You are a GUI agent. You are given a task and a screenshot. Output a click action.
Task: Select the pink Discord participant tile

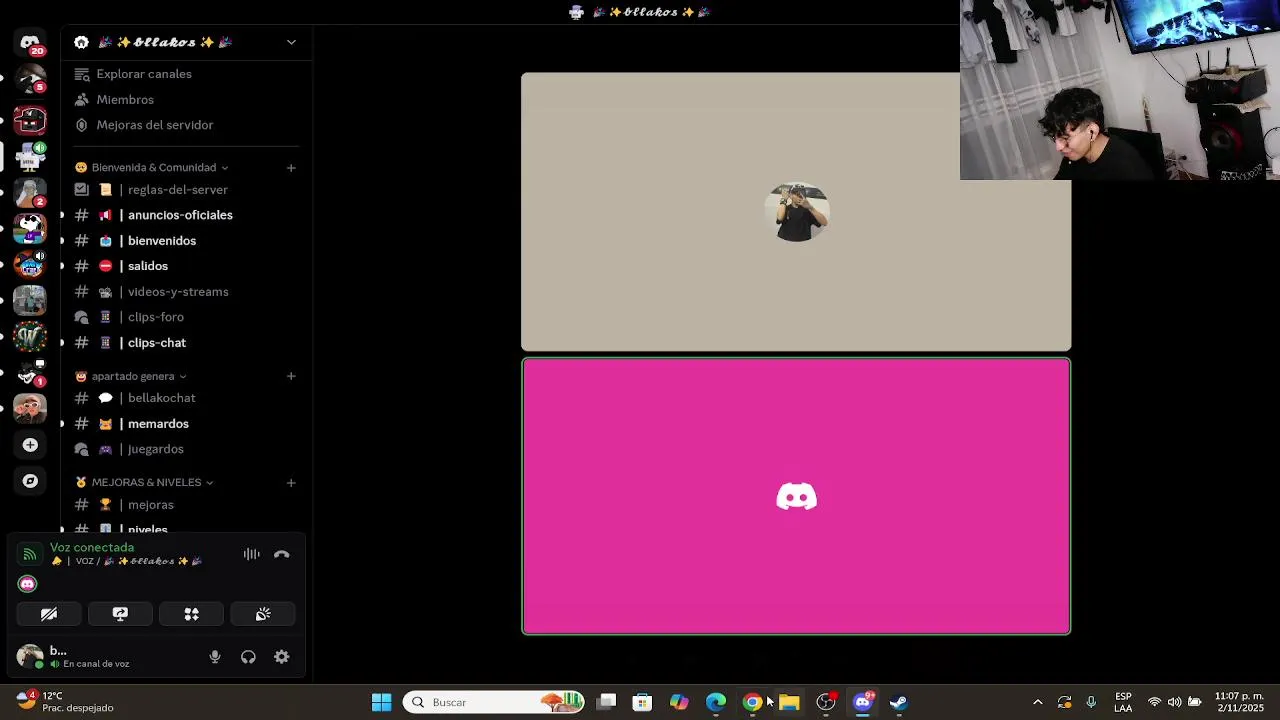point(796,496)
